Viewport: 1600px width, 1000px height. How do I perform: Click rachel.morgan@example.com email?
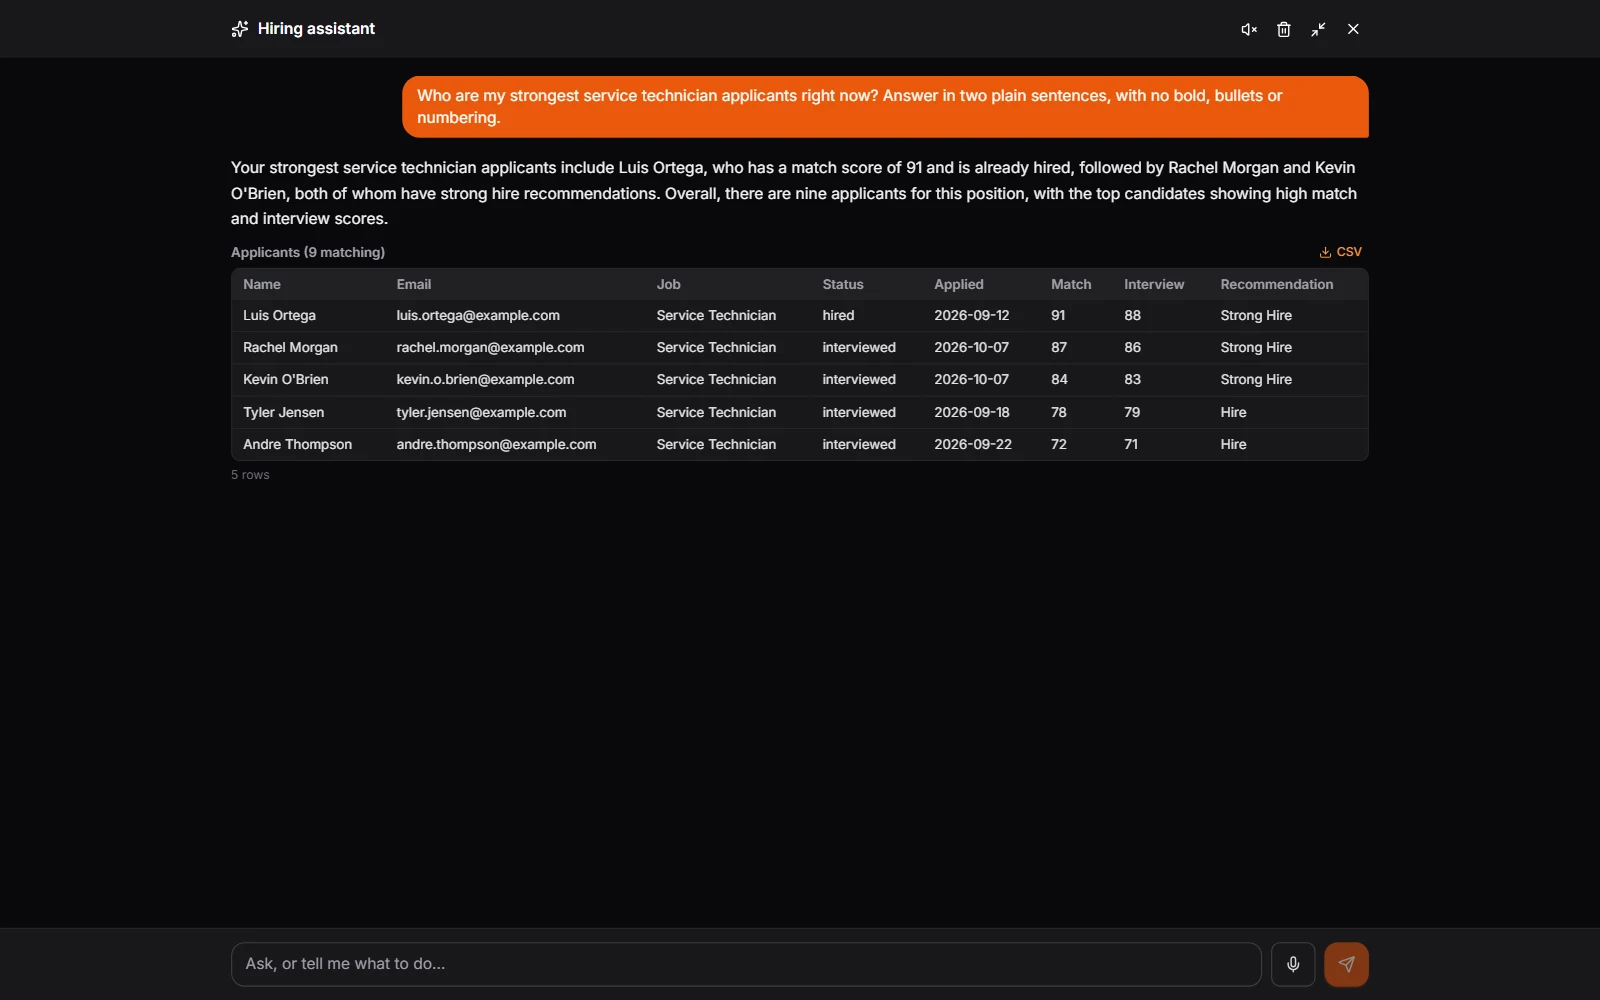tap(490, 347)
